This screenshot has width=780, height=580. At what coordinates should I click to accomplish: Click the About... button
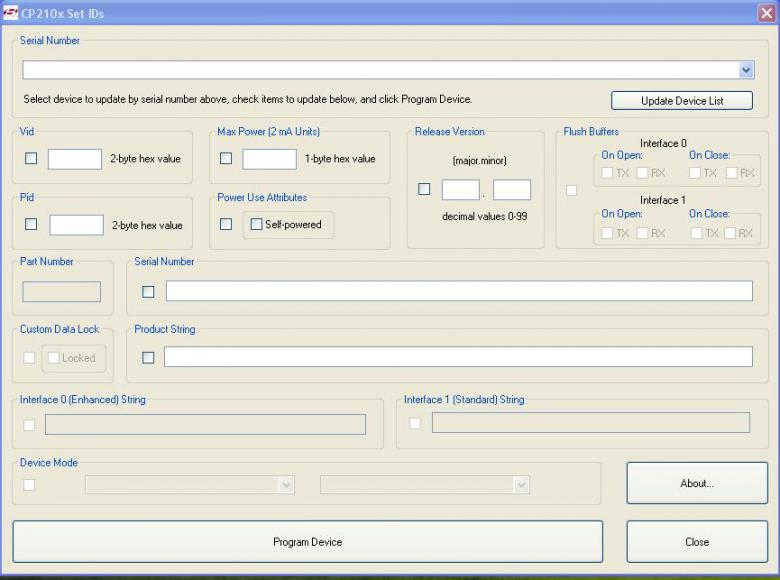pyautogui.click(x=697, y=483)
